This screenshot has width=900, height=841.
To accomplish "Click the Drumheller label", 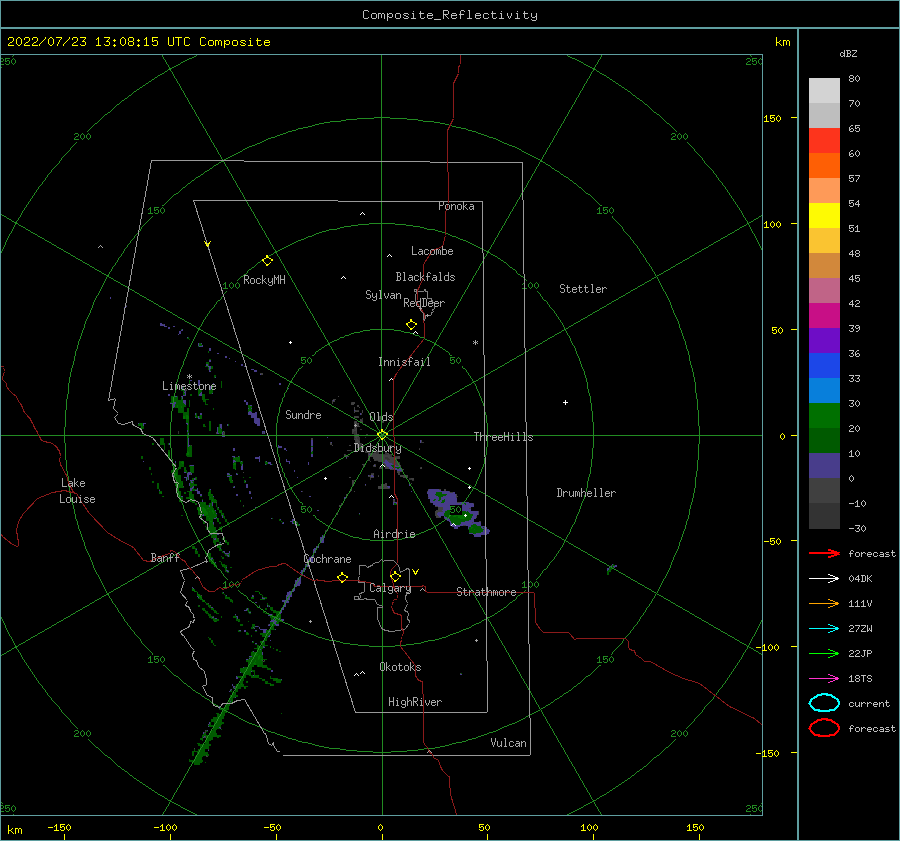I will [586, 493].
